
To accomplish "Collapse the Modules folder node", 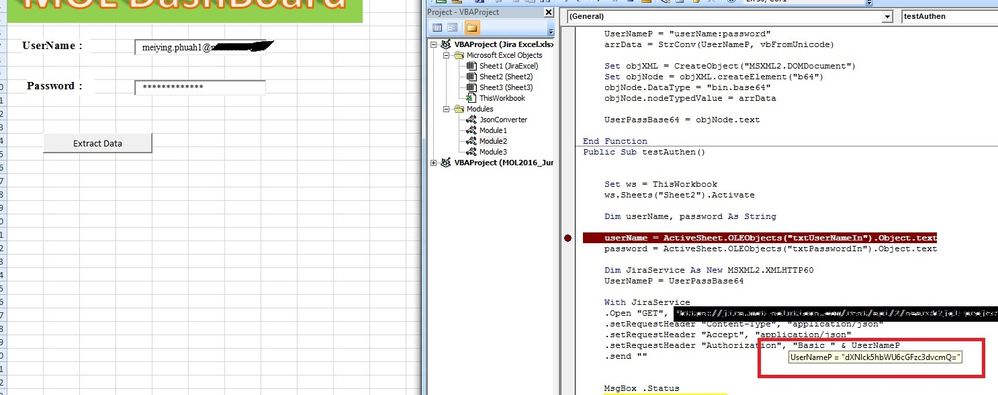I will click(x=446, y=109).
